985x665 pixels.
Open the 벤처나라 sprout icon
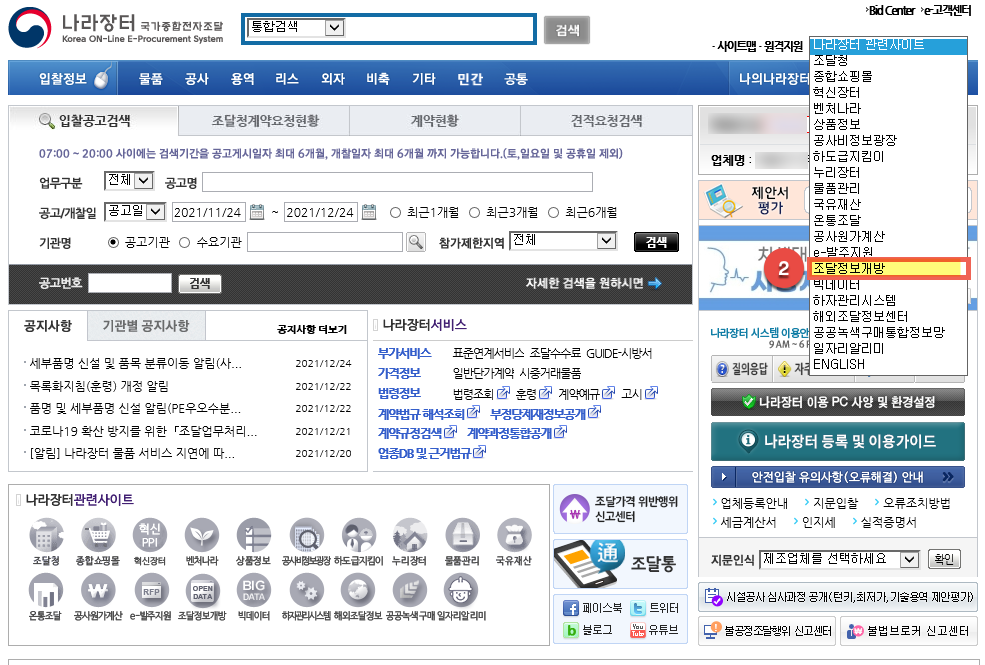tap(202, 535)
